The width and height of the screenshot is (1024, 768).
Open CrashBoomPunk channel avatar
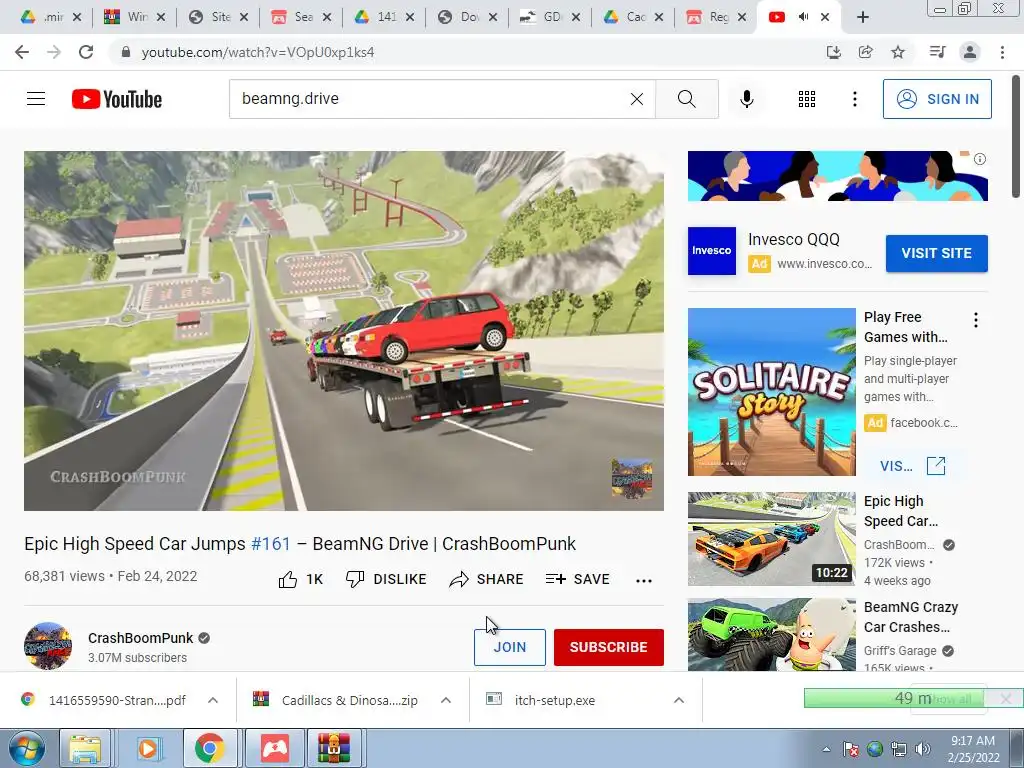tap(48, 647)
